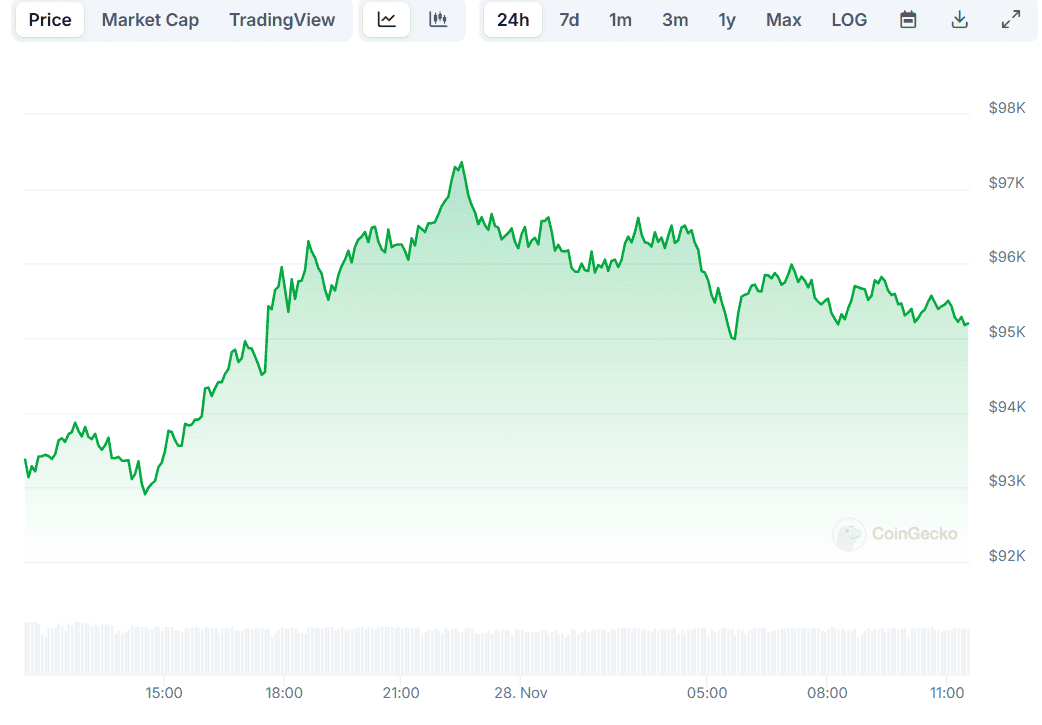
Task: Expand chart to fullscreen
Action: point(1010,19)
